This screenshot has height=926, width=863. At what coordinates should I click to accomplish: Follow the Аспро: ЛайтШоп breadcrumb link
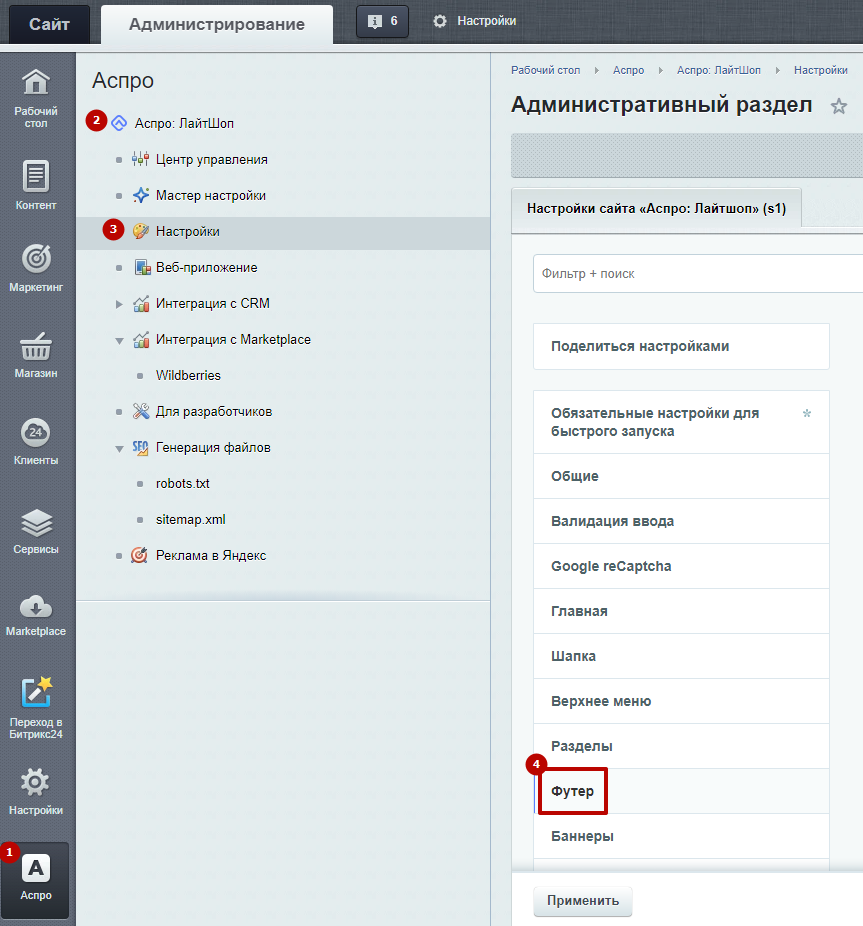[x=718, y=70]
